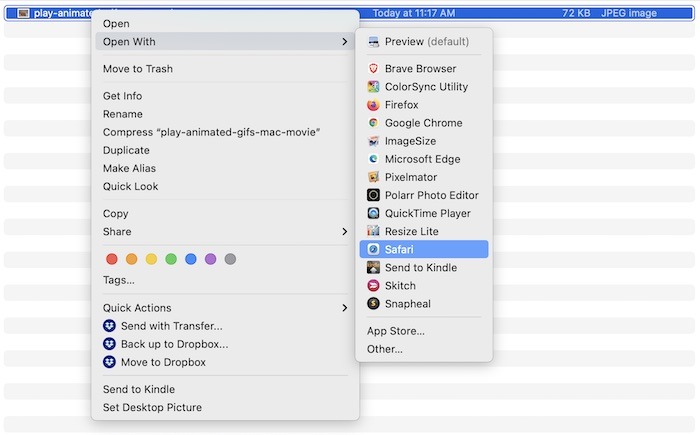The height and width of the screenshot is (435, 700).
Task: Apply the purple tag color
Action: click(210, 259)
